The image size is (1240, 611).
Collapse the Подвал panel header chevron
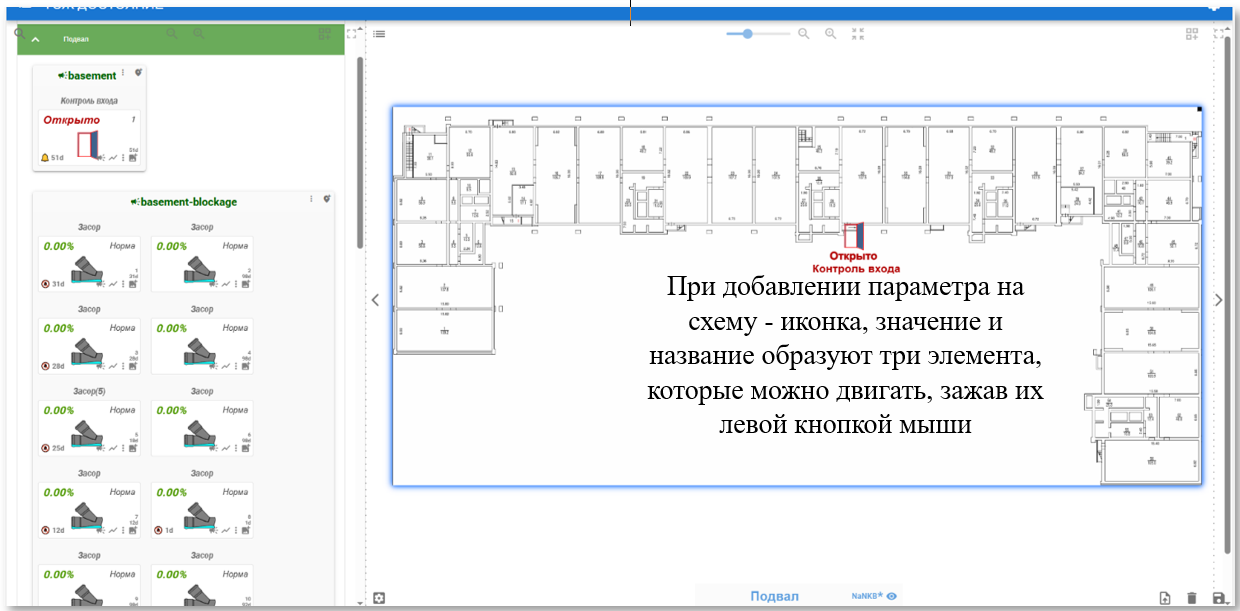pos(36,40)
